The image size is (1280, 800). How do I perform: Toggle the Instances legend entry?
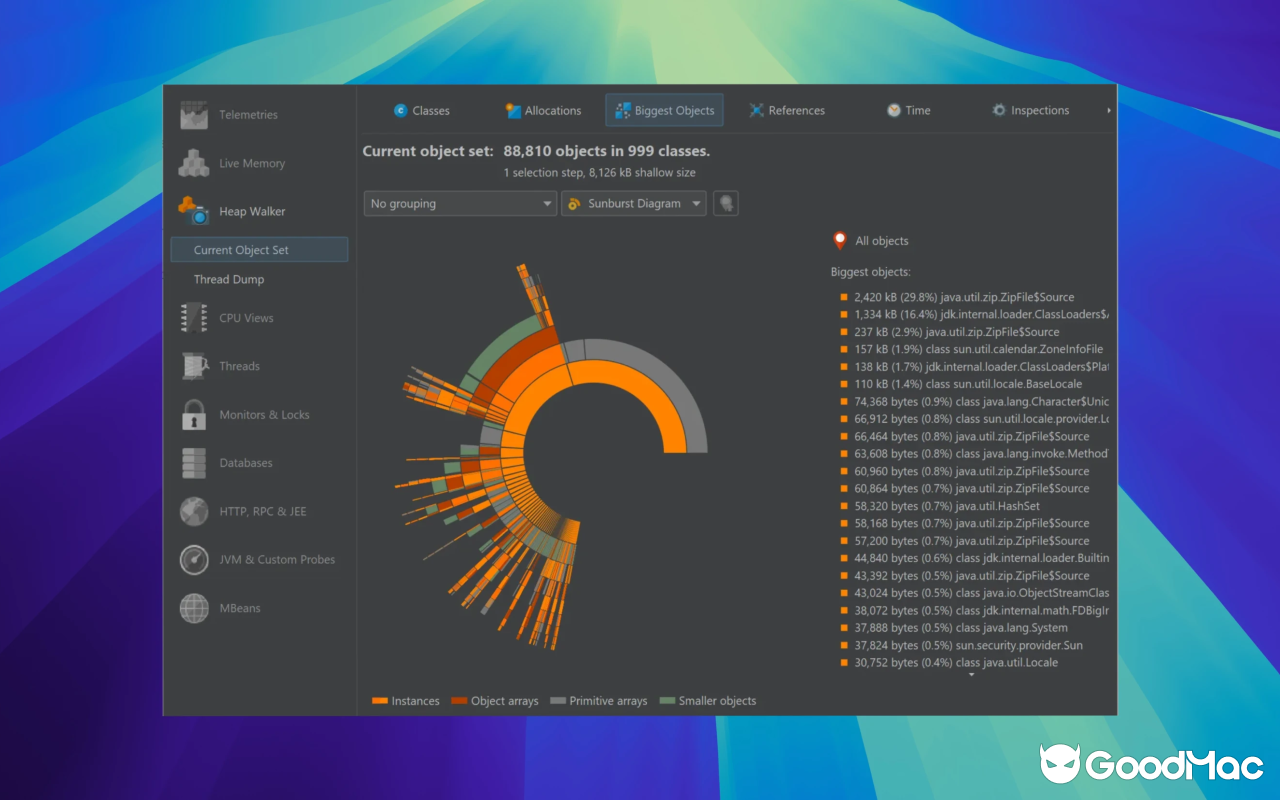(x=405, y=700)
